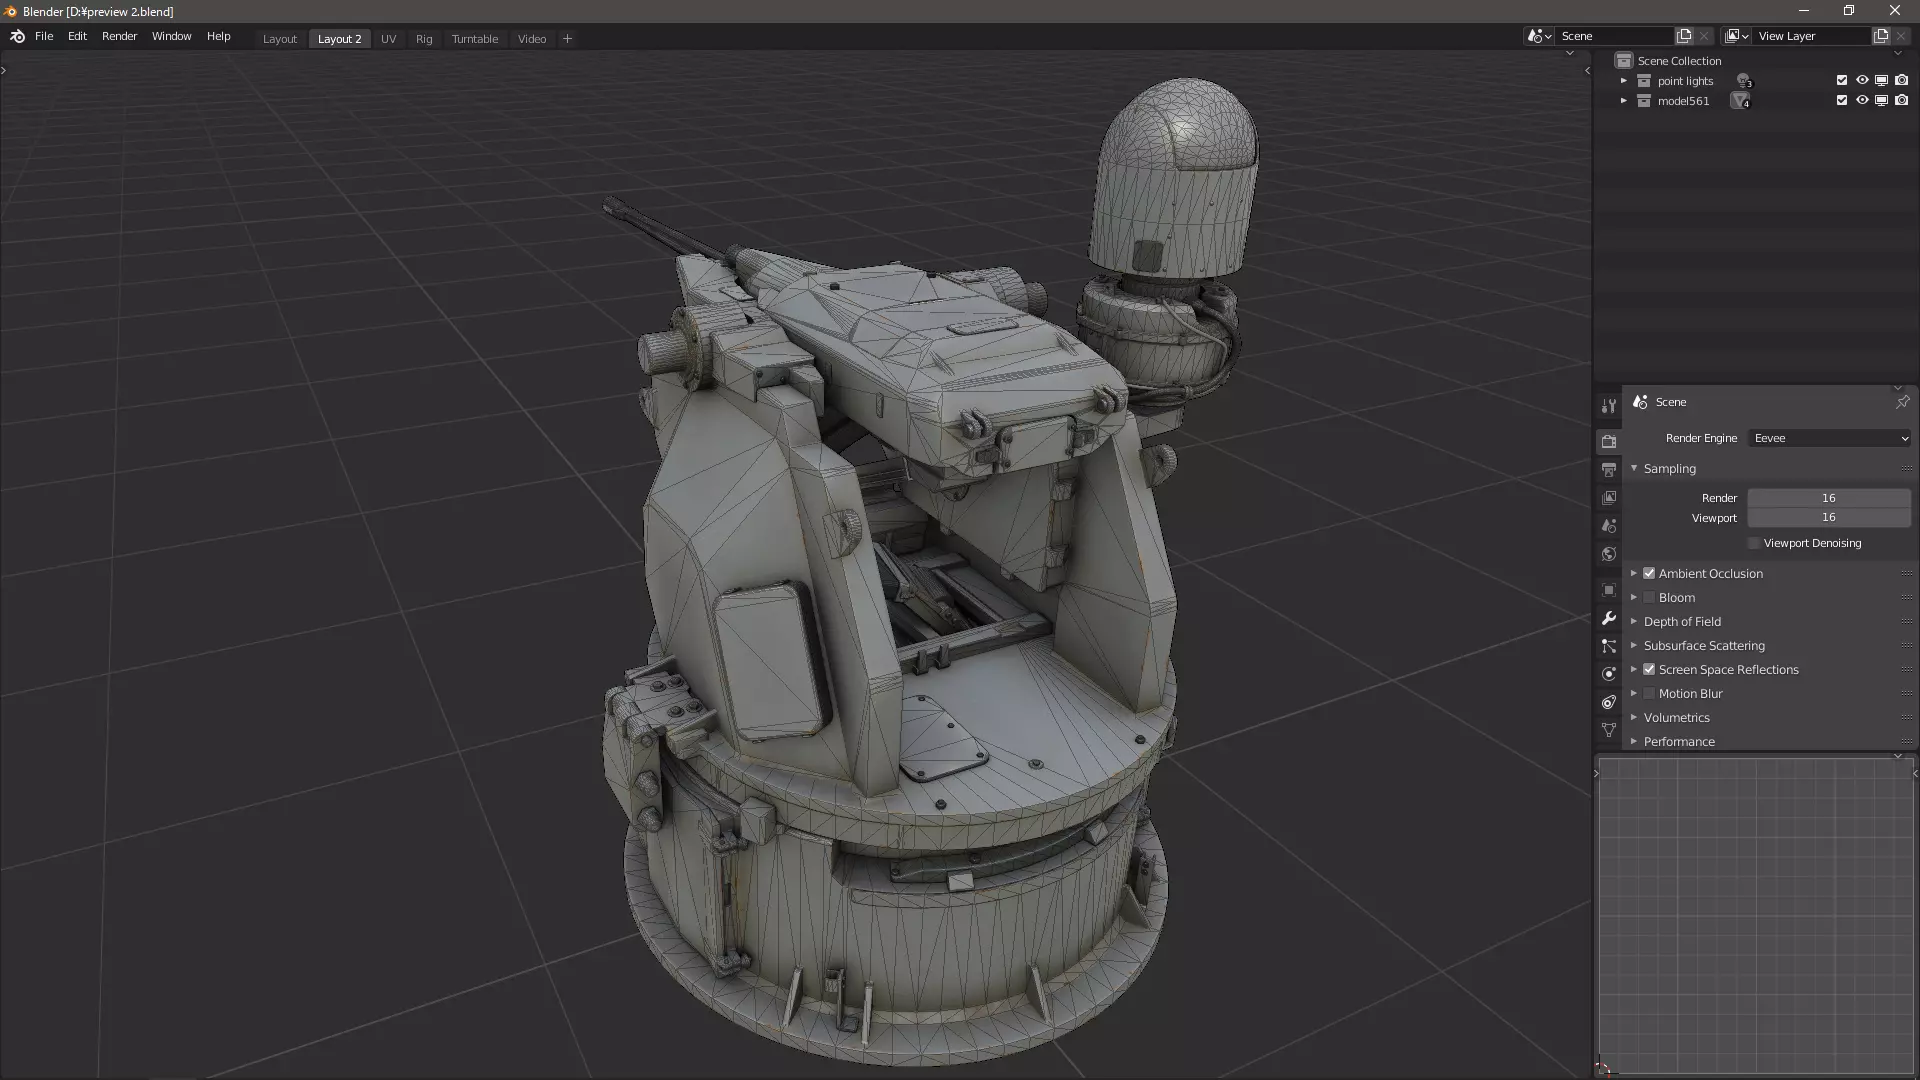Open the scene browse dropdown
The height and width of the screenshot is (1080, 1920).
point(1540,36)
